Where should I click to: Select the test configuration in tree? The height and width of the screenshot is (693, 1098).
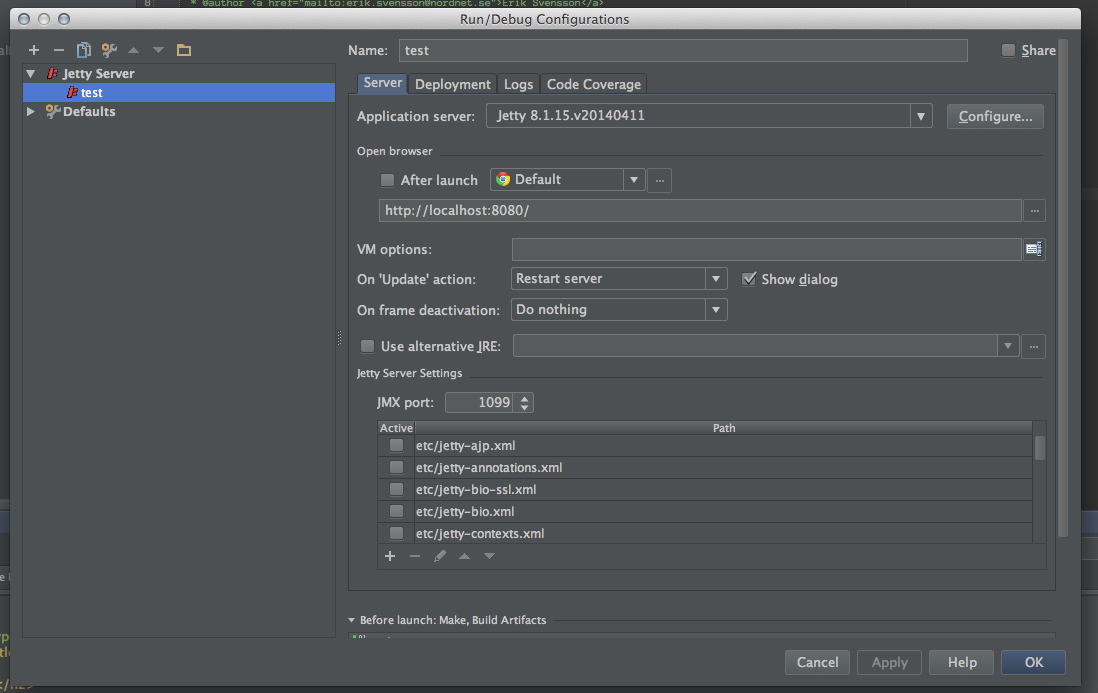(x=179, y=92)
